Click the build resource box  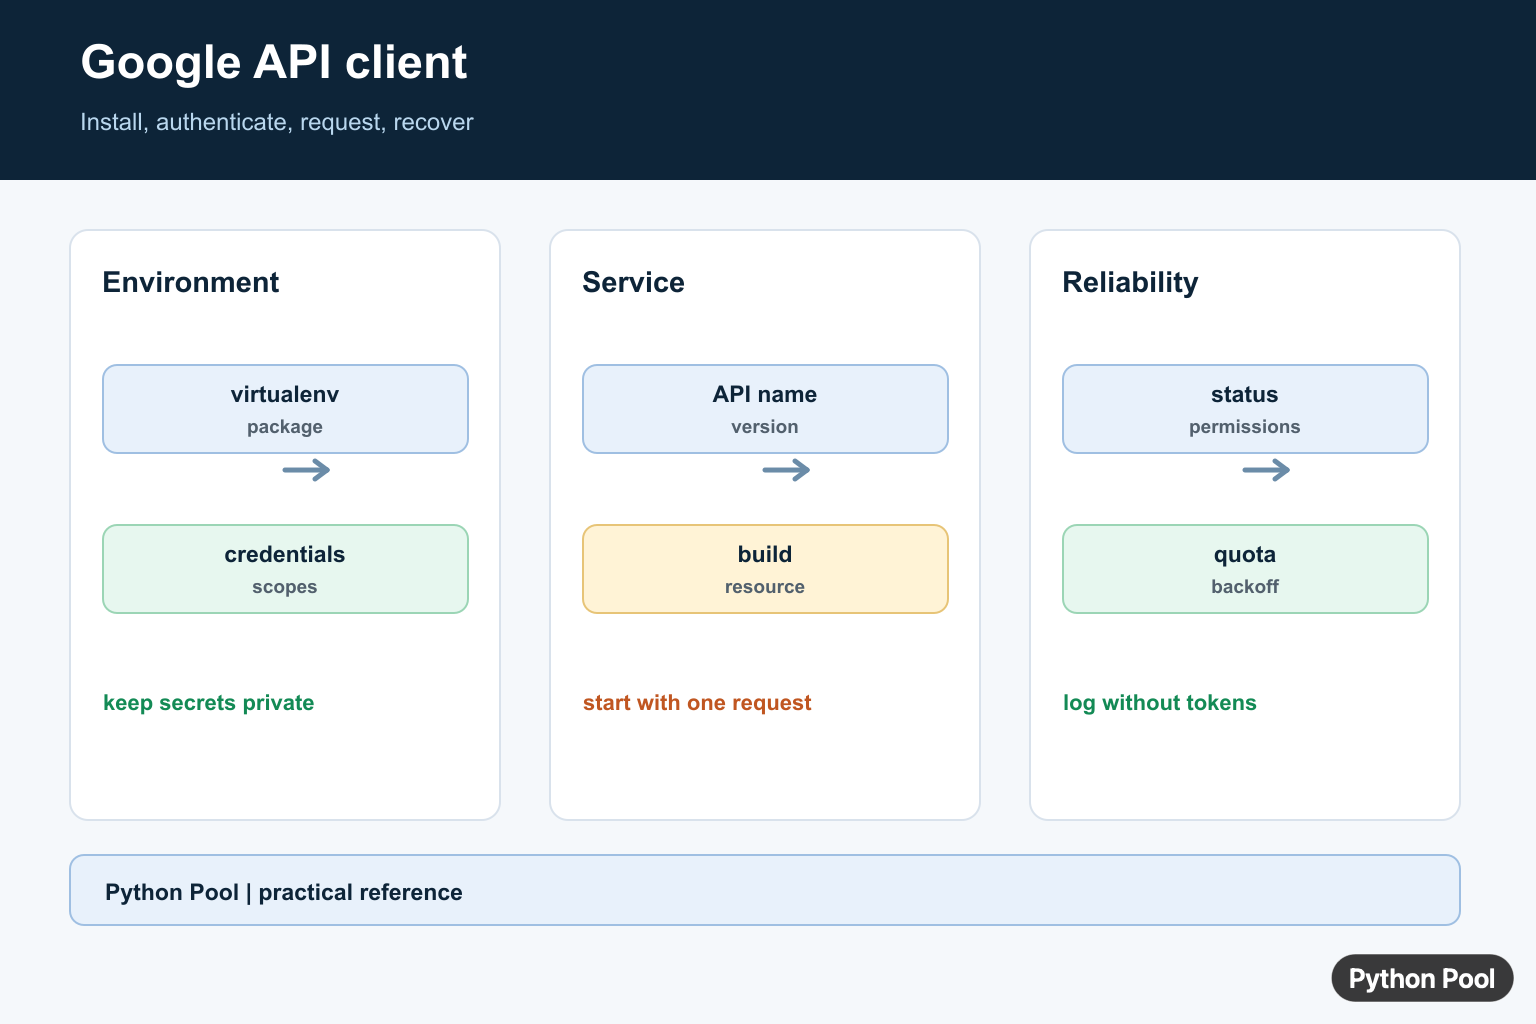click(765, 569)
